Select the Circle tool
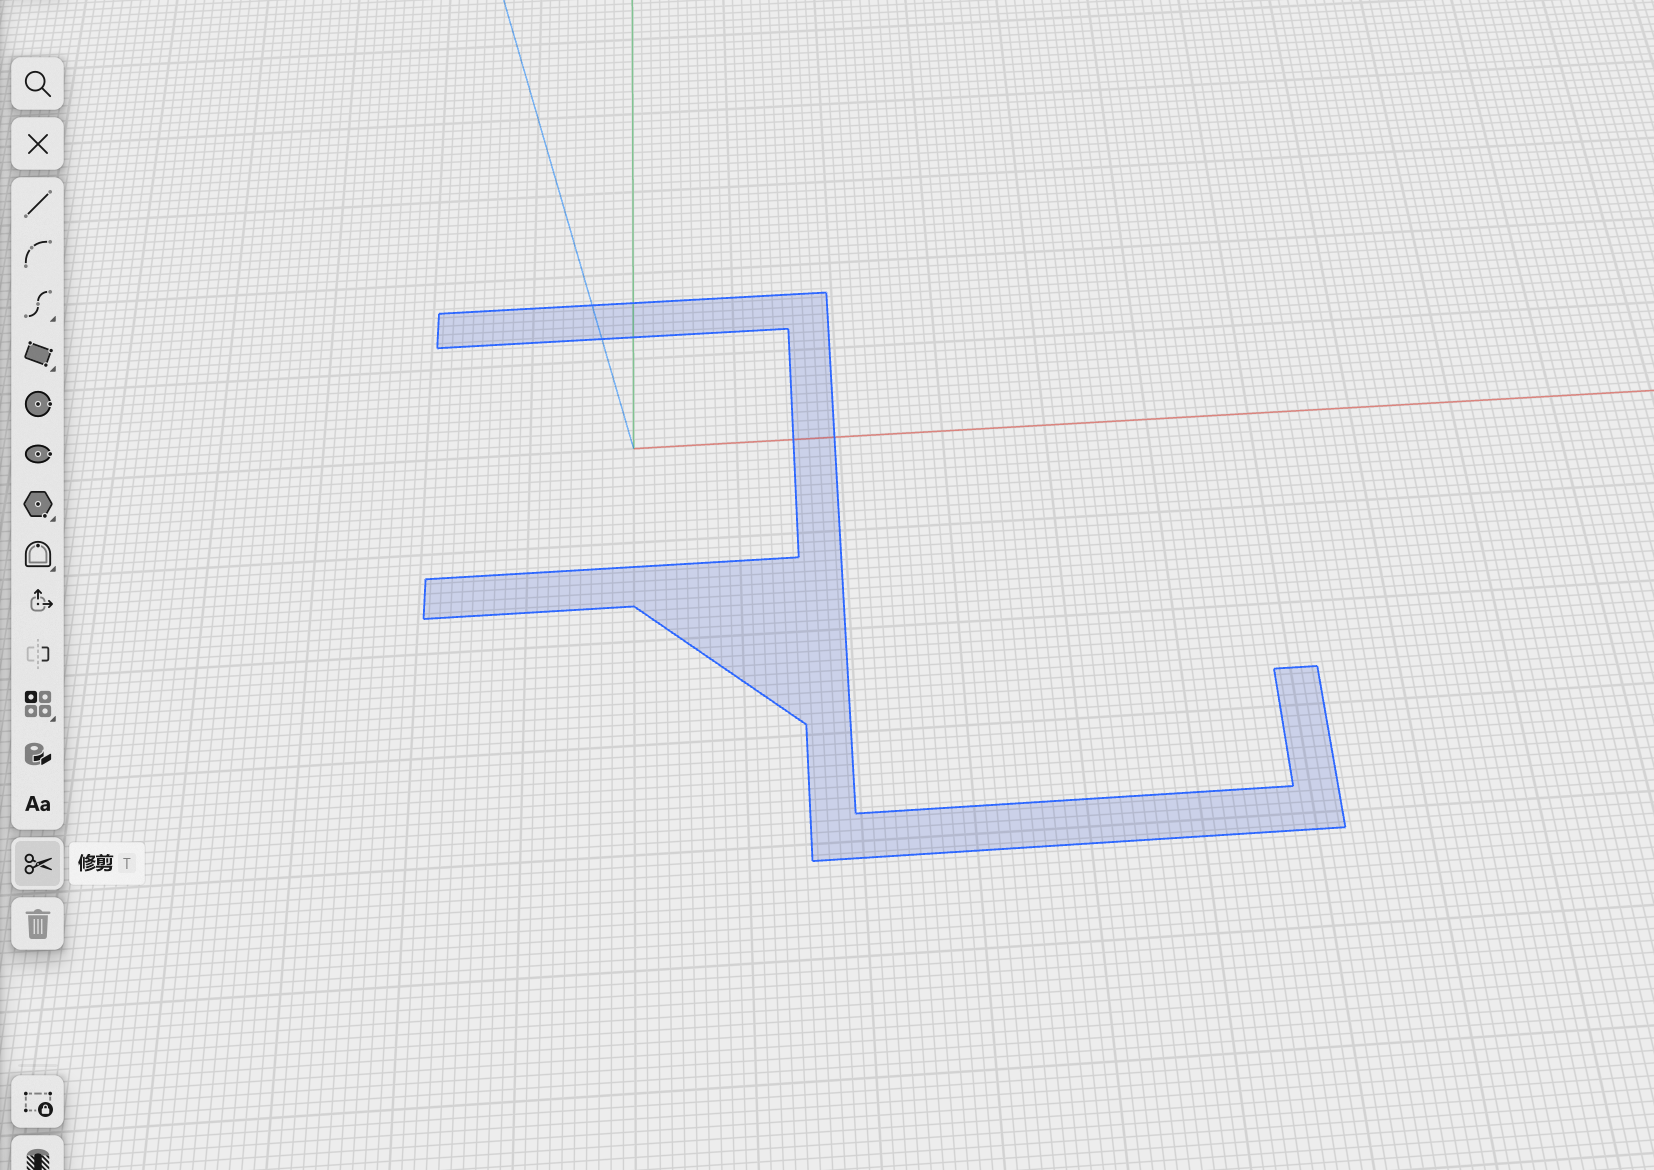This screenshot has height=1170, width=1654. pyautogui.click(x=38, y=404)
